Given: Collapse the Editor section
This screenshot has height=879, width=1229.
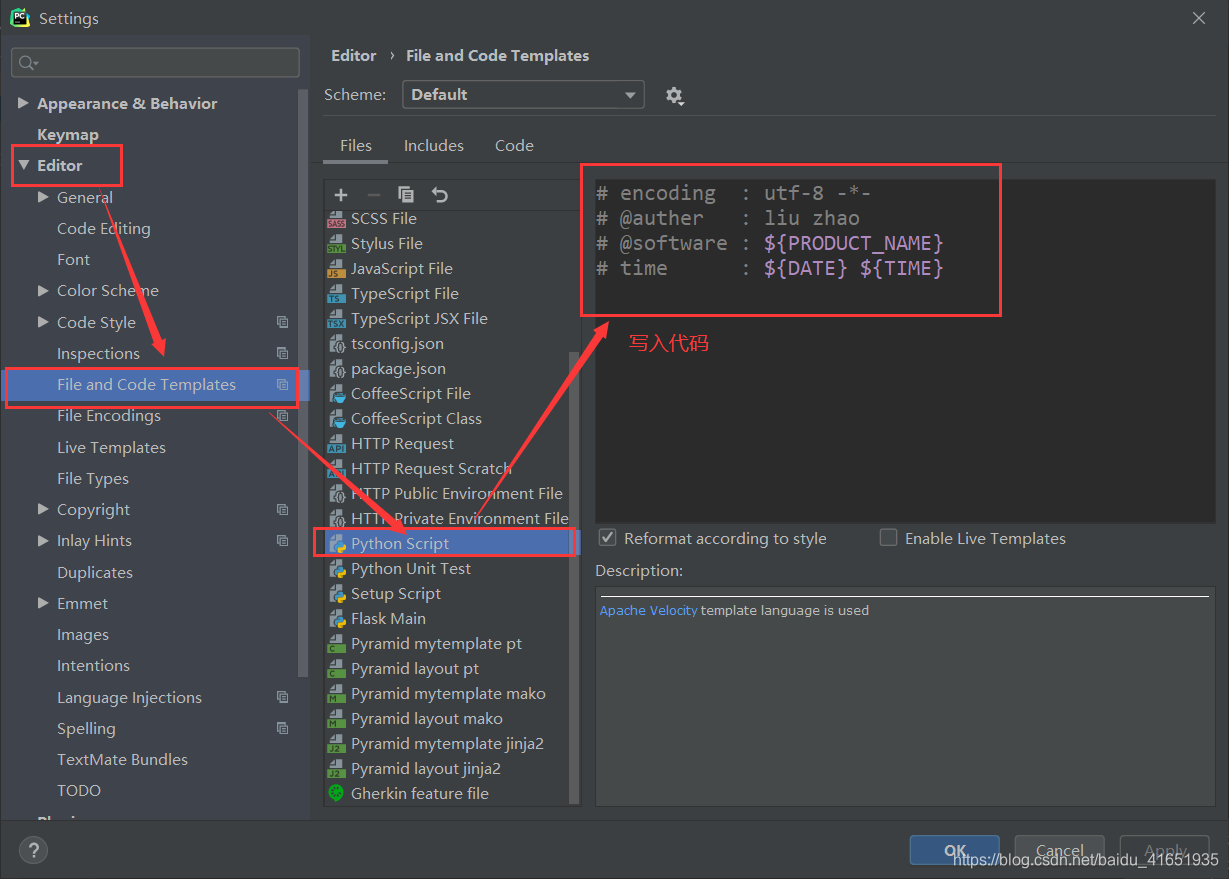Looking at the screenshot, I should pyautogui.click(x=23, y=165).
